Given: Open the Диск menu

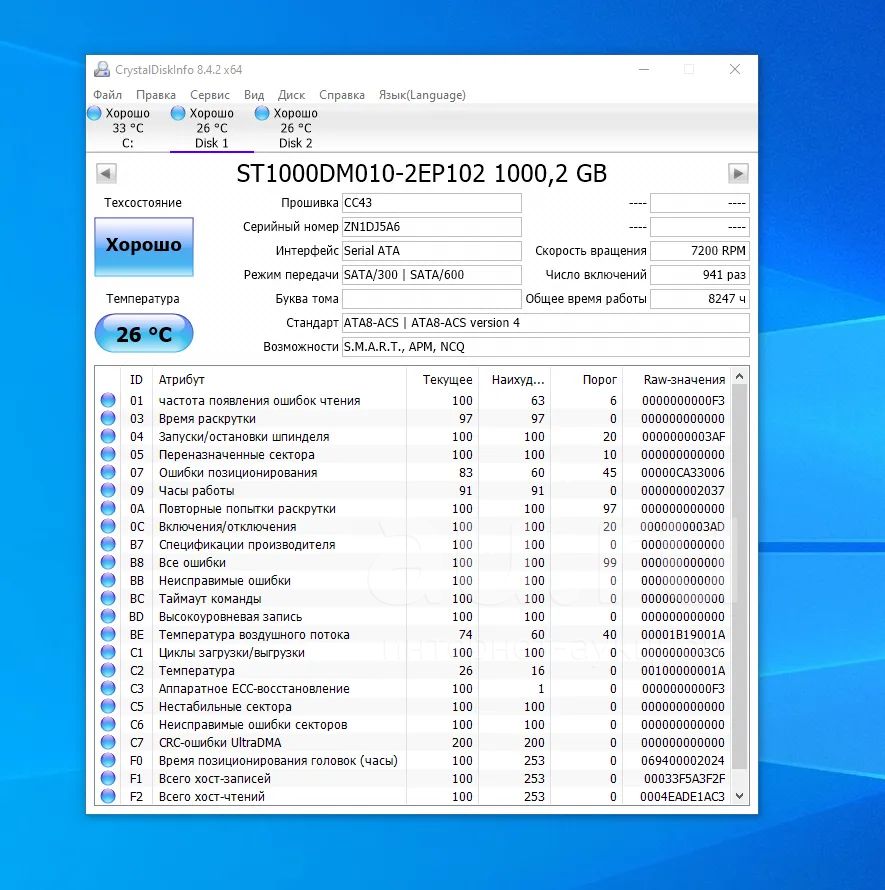Looking at the screenshot, I should pos(291,95).
